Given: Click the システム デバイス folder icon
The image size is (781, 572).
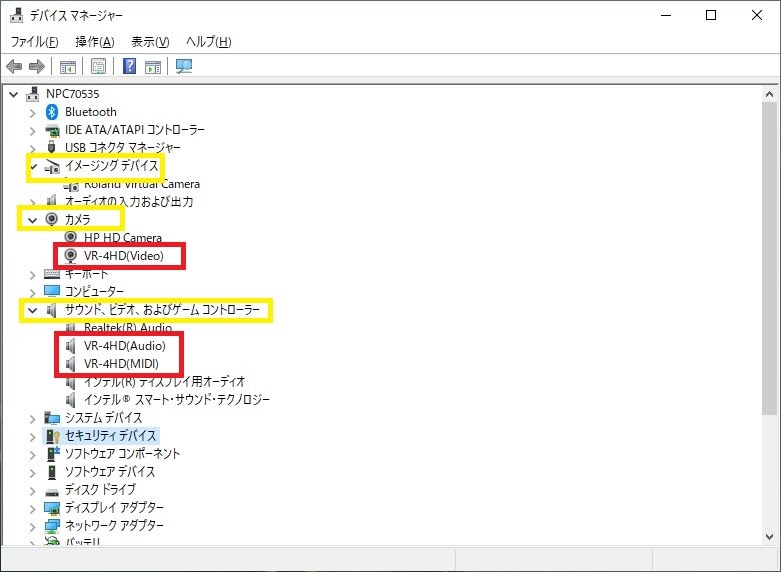Looking at the screenshot, I should 52,418.
